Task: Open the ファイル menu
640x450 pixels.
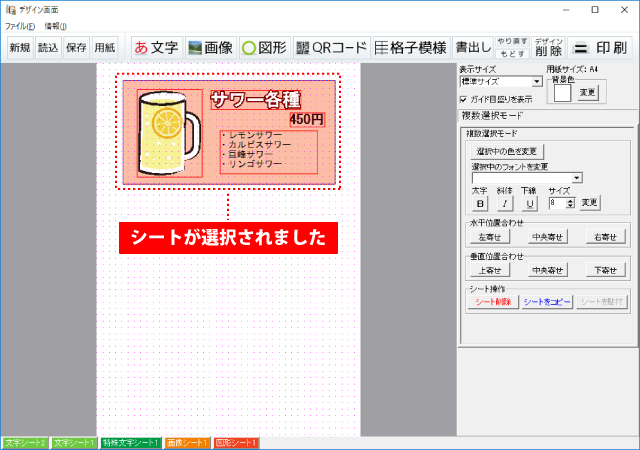Action: [x=20, y=26]
